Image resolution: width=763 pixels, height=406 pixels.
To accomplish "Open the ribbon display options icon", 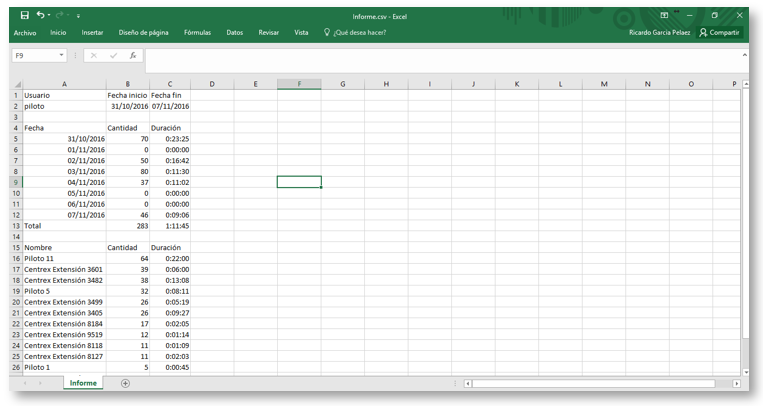I will click(x=664, y=15).
